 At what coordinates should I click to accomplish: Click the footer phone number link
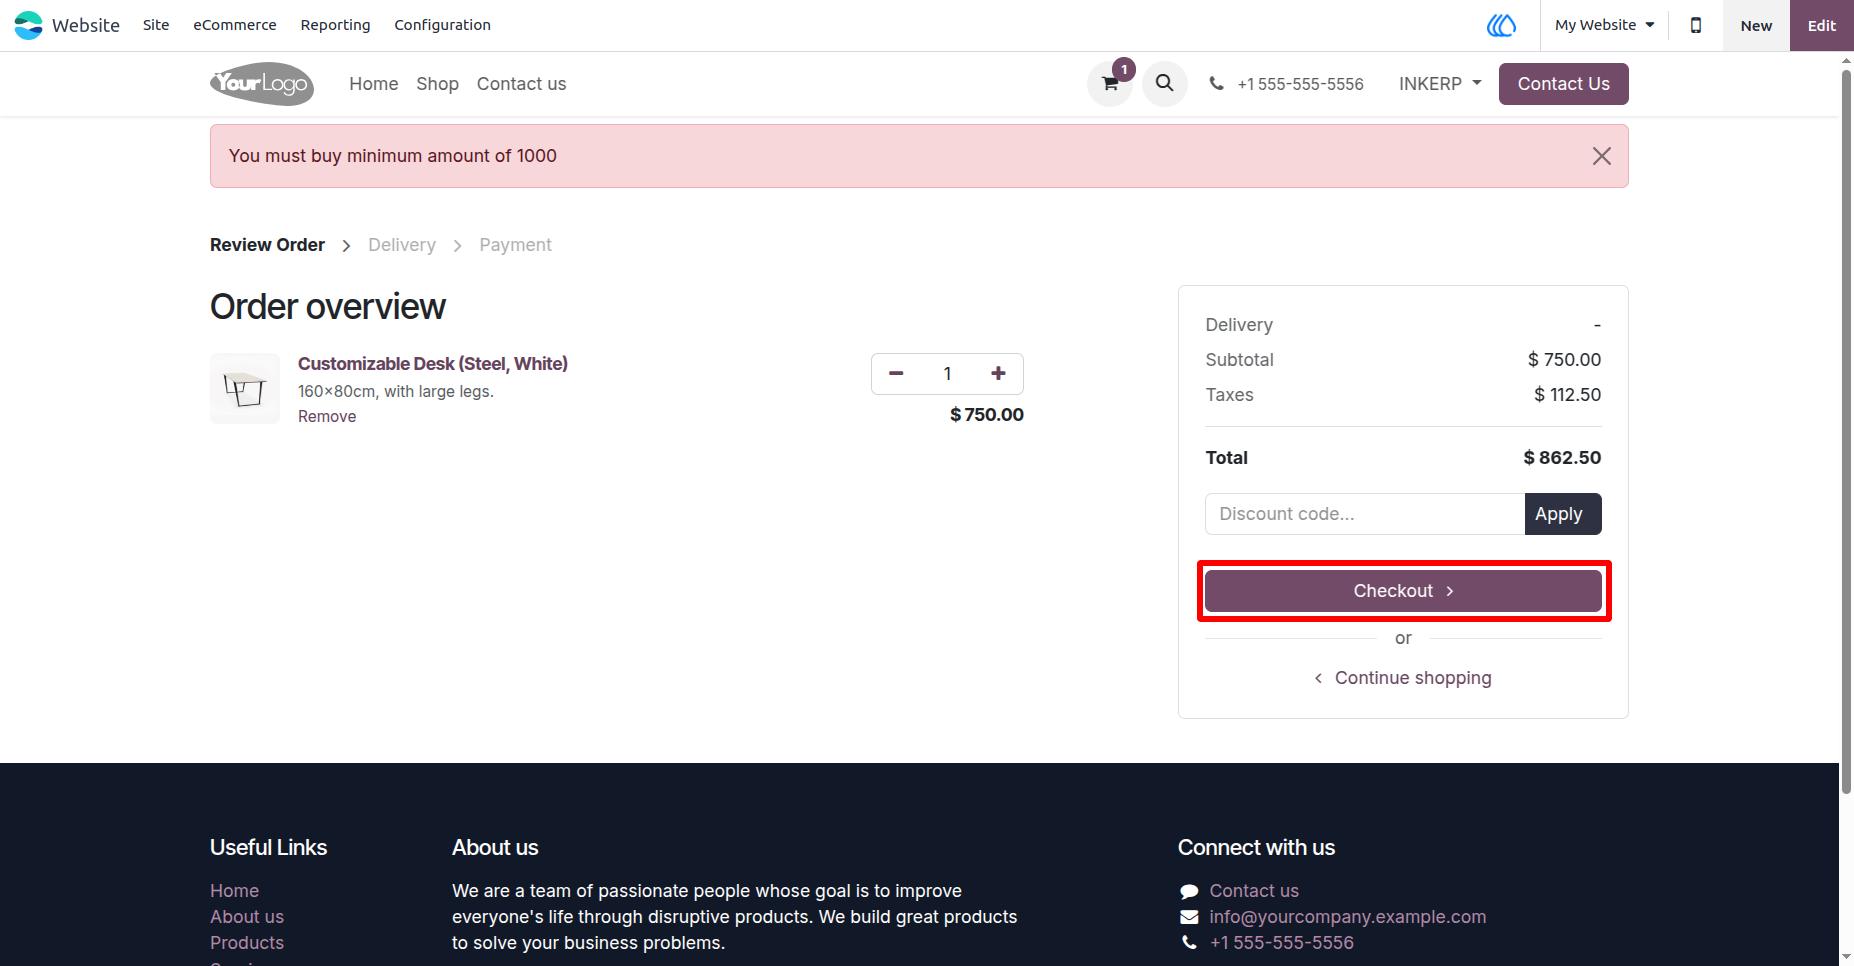coord(1282,943)
